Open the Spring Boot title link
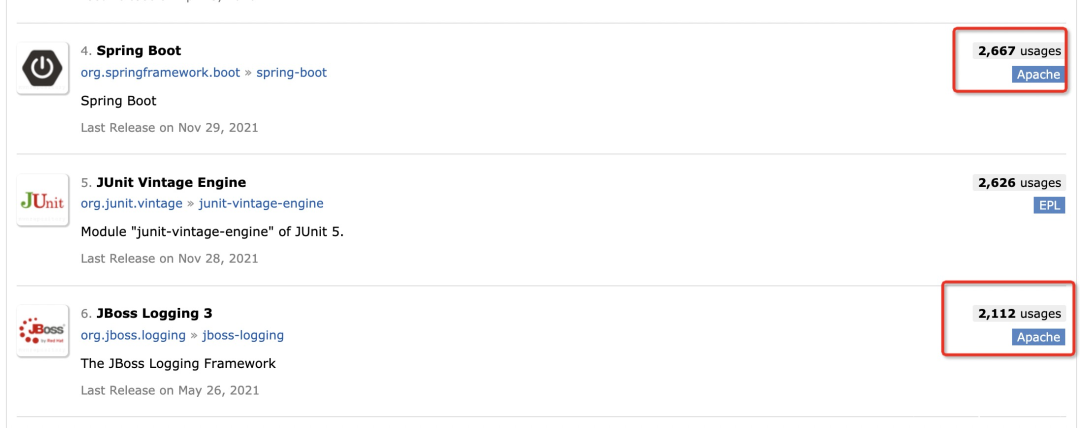The width and height of the screenshot is (1080, 428). pos(139,50)
